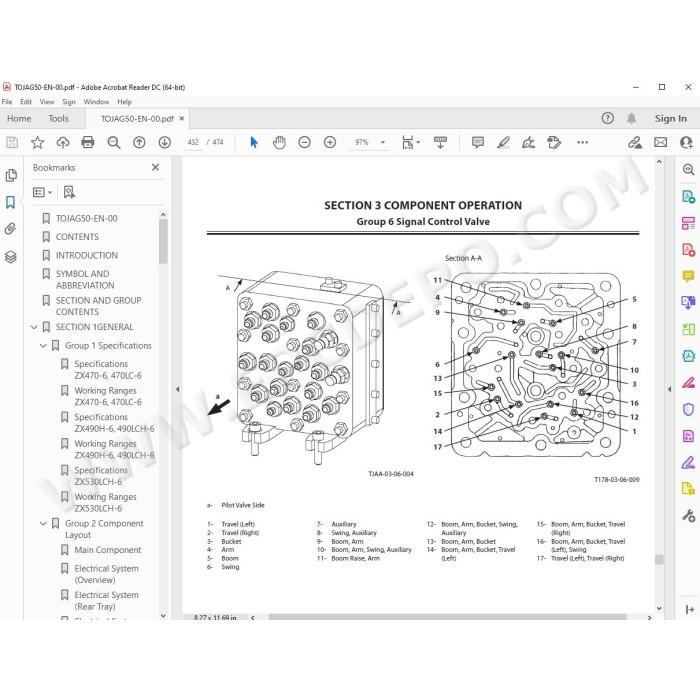Close the TOJAG50-EN-00.pdf tab
Viewport: 700px width, 700px height.
pos(182,118)
